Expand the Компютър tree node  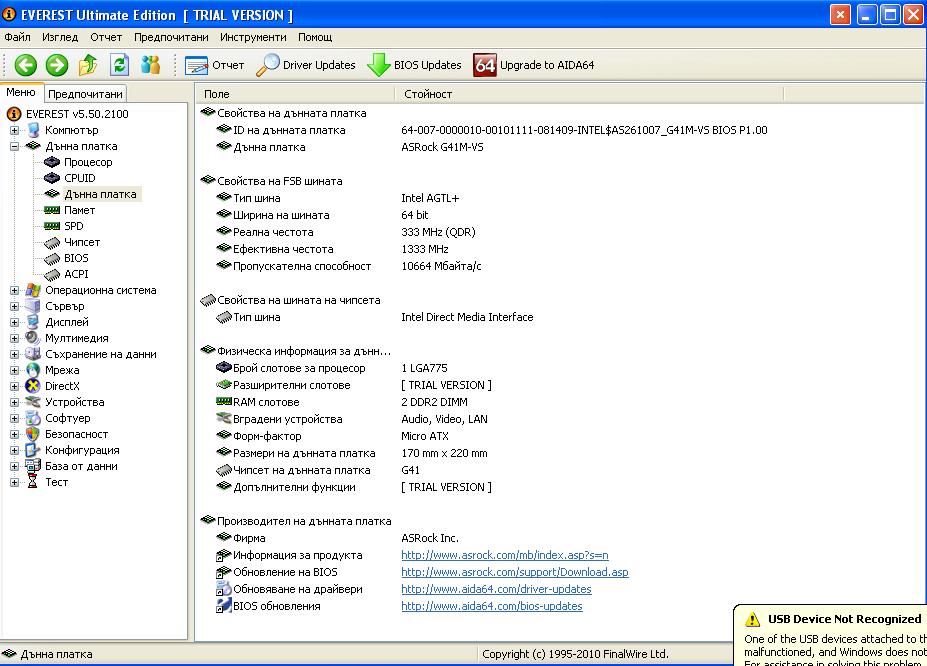click(14, 130)
